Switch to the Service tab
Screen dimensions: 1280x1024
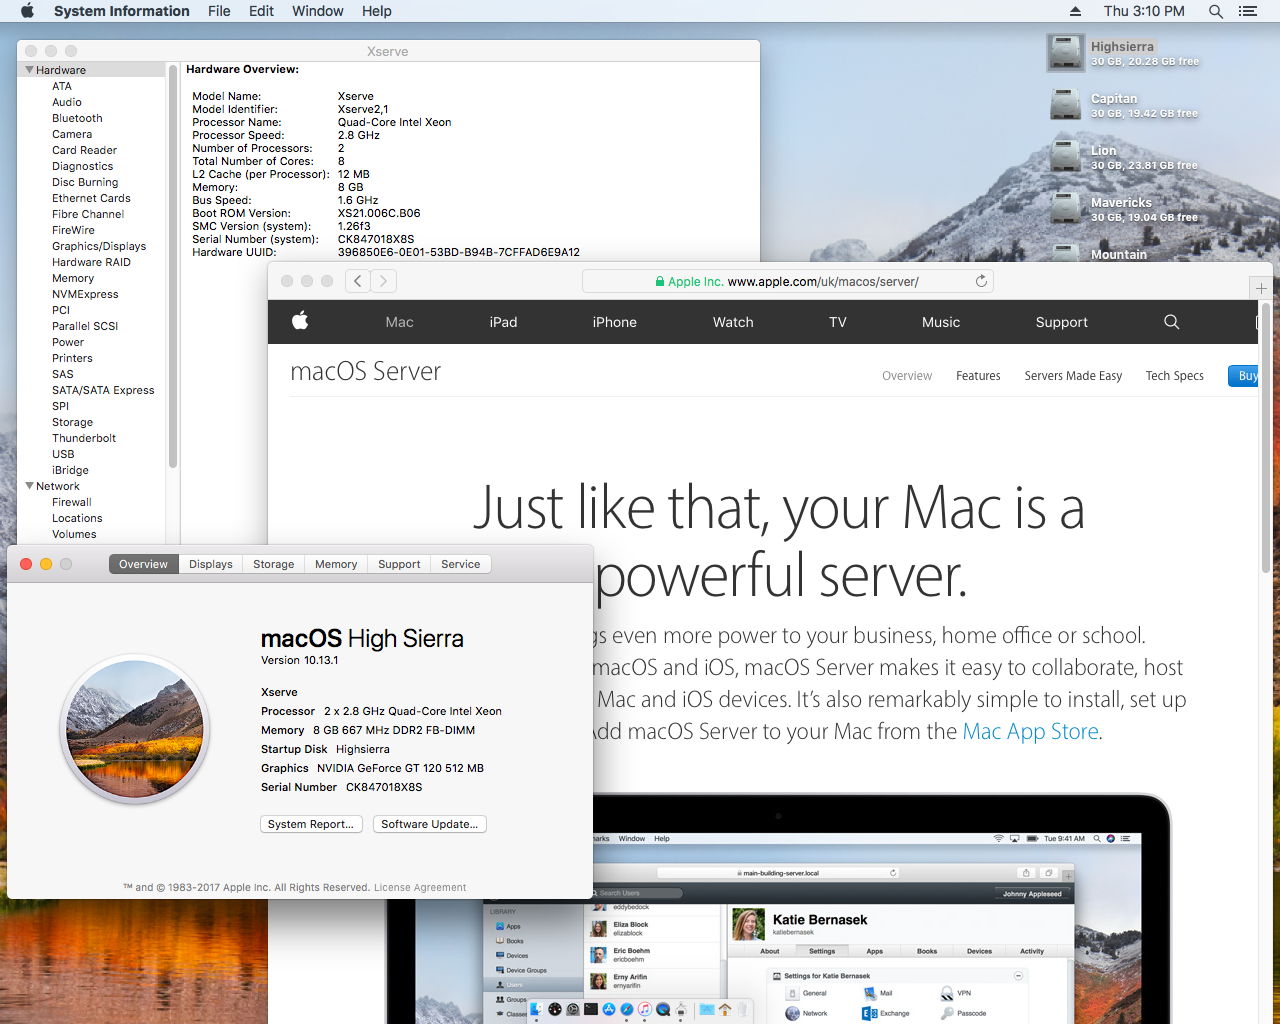click(461, 564)
